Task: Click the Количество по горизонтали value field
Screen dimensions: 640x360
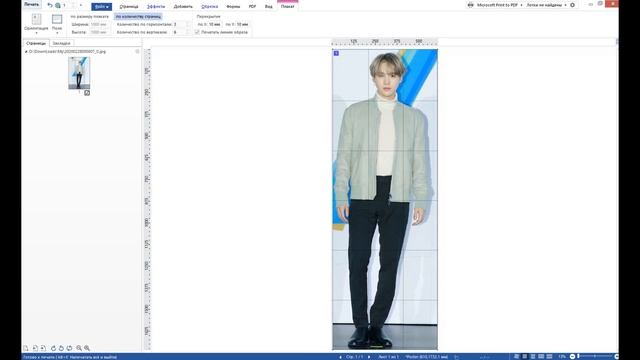Action: (x=179, y=24)
